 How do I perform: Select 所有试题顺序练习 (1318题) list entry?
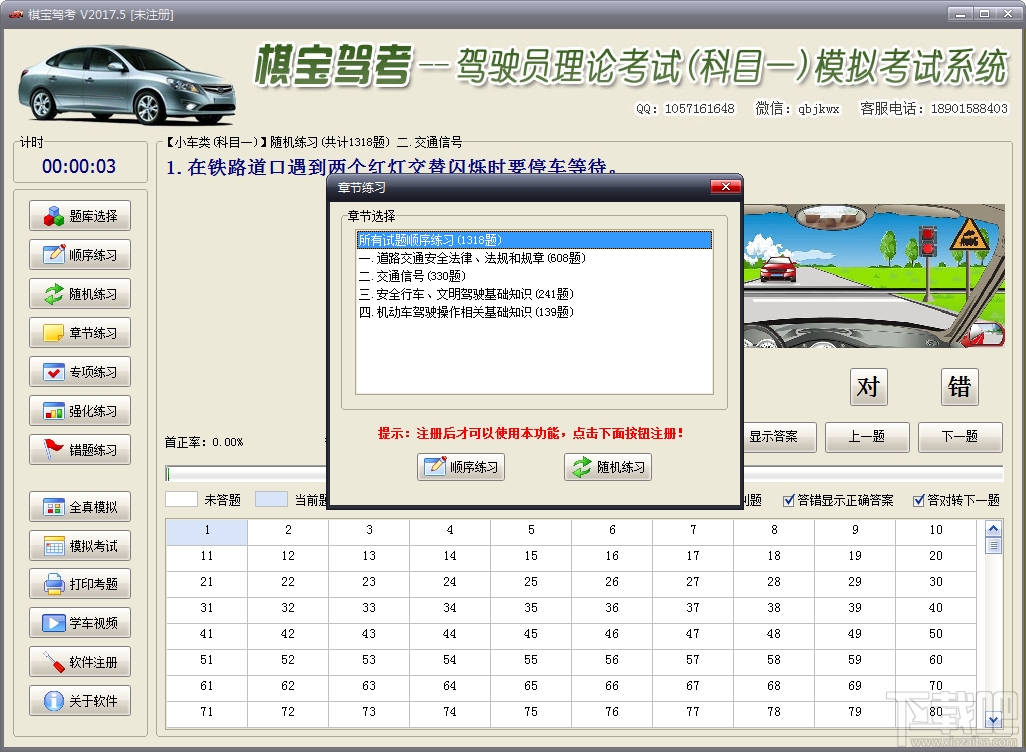[534, 240]
